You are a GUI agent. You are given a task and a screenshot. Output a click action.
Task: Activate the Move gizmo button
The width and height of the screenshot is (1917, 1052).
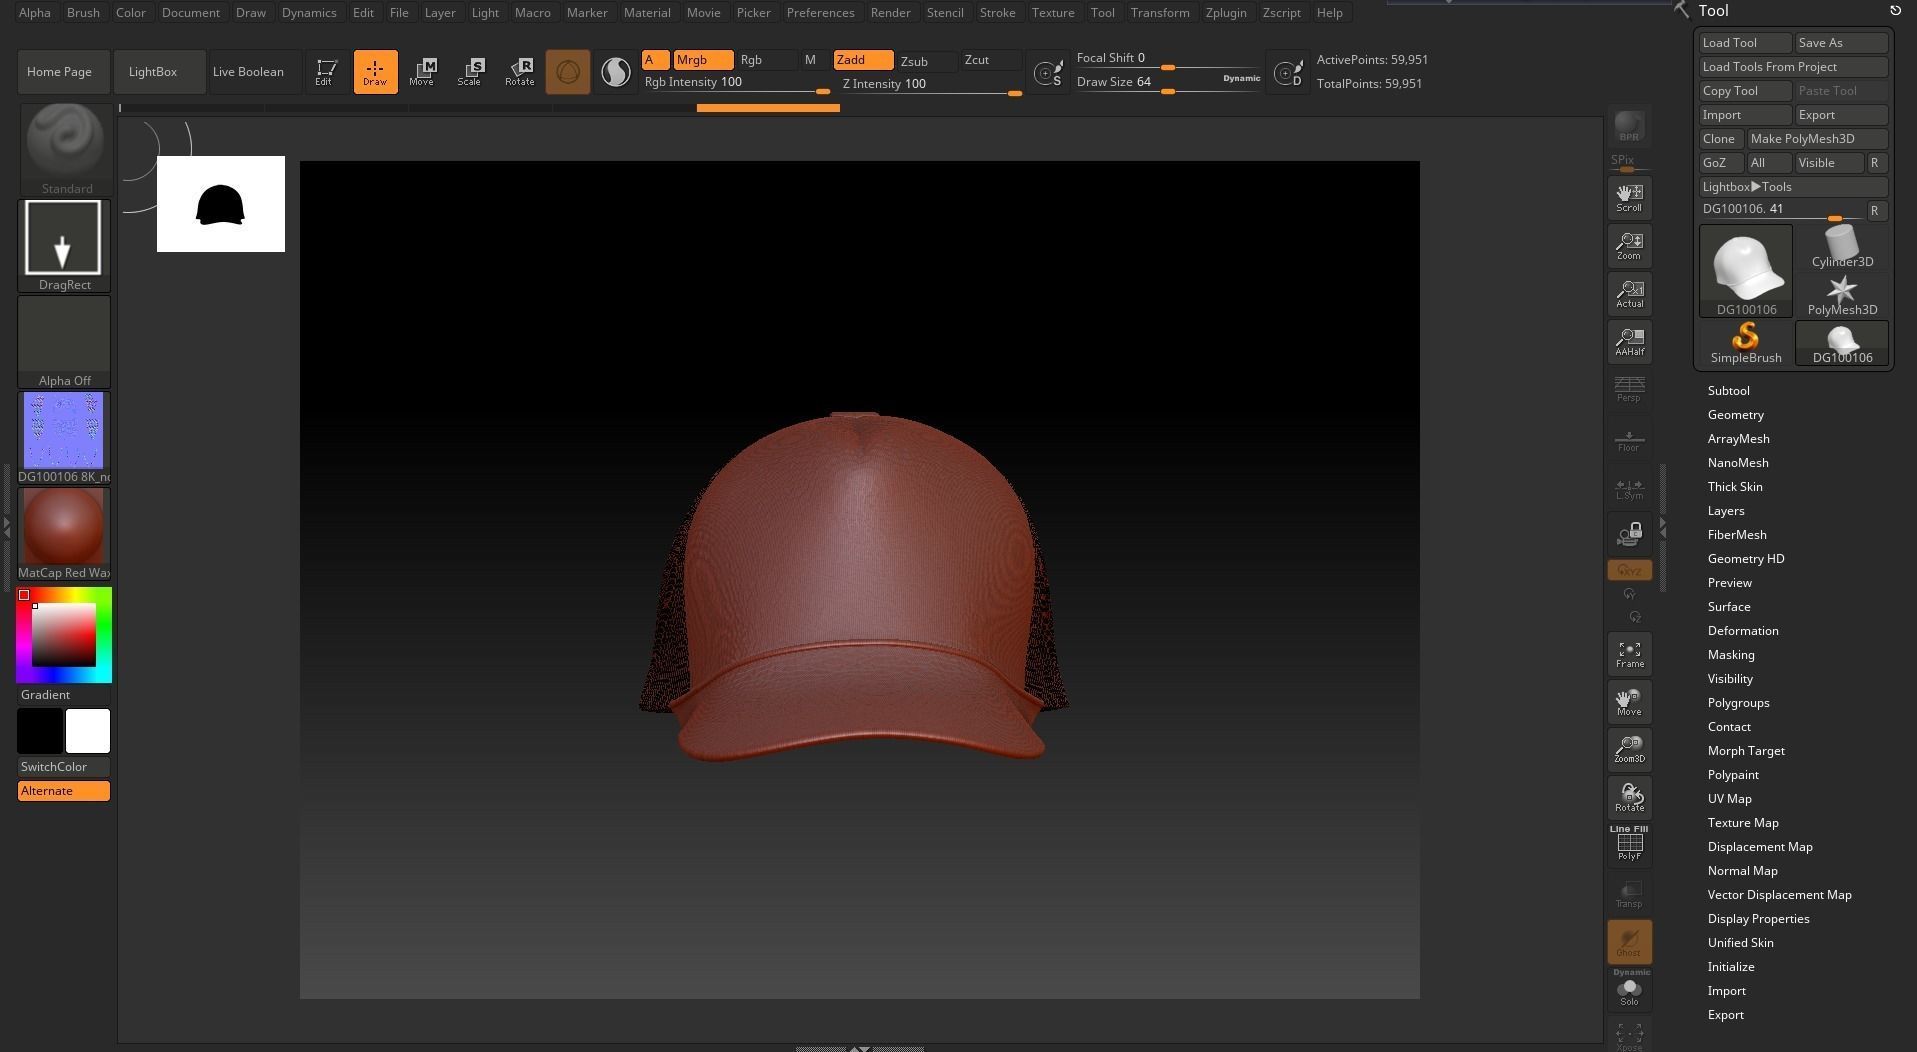coord(422,72)
